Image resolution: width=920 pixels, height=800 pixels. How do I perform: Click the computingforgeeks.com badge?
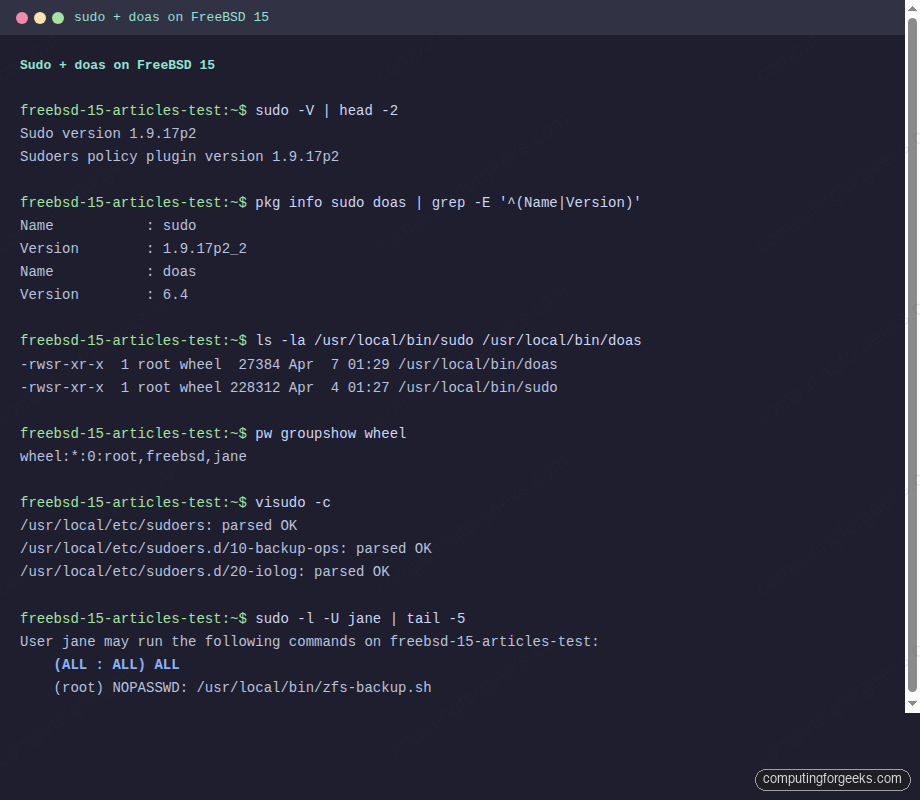click(x=832, y=779)
